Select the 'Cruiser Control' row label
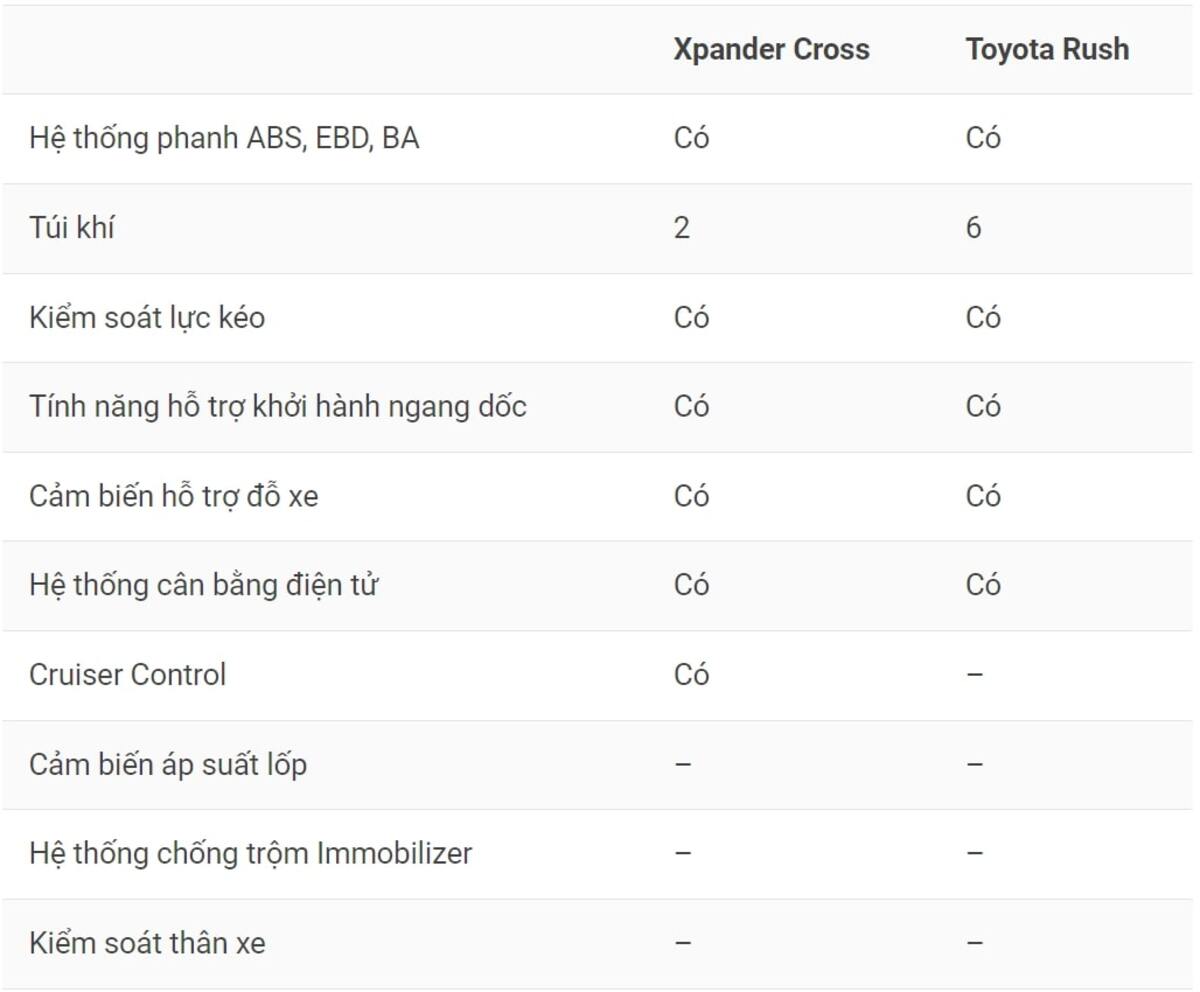 point(128,675)
